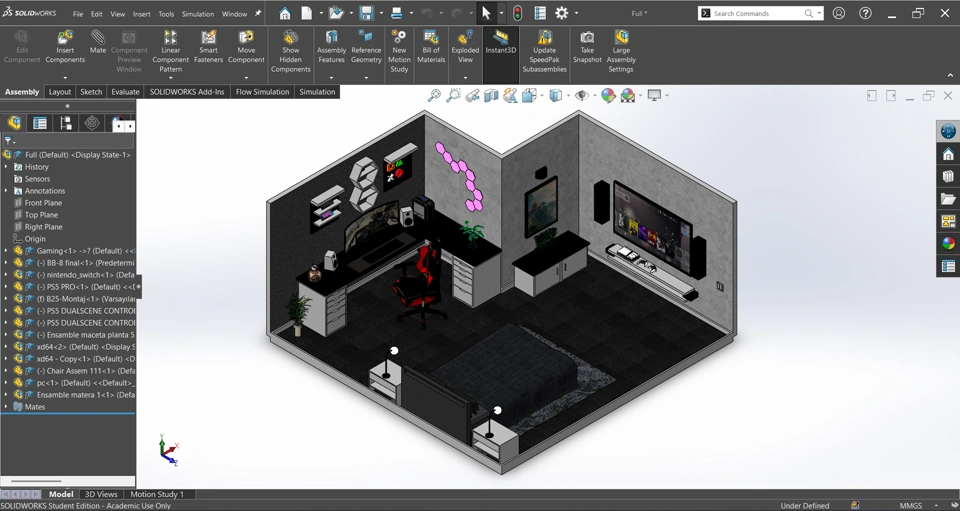
Task: Take Snapshot of the assembly
Action: click(x=587, y=47)
